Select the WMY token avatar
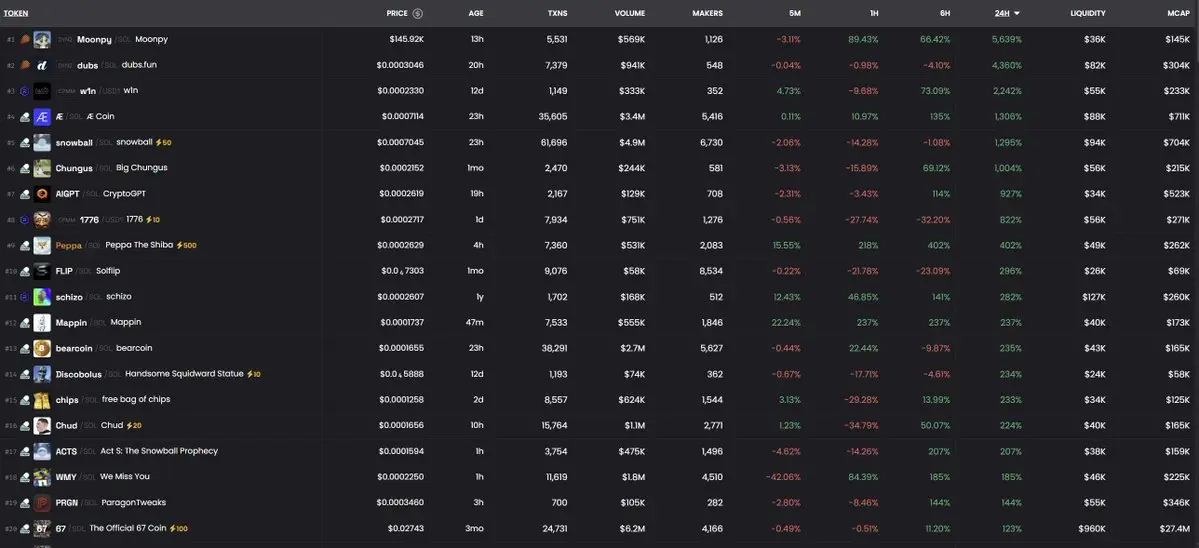This screenshot has width=1199, height=548. click(x=42, y=477)
